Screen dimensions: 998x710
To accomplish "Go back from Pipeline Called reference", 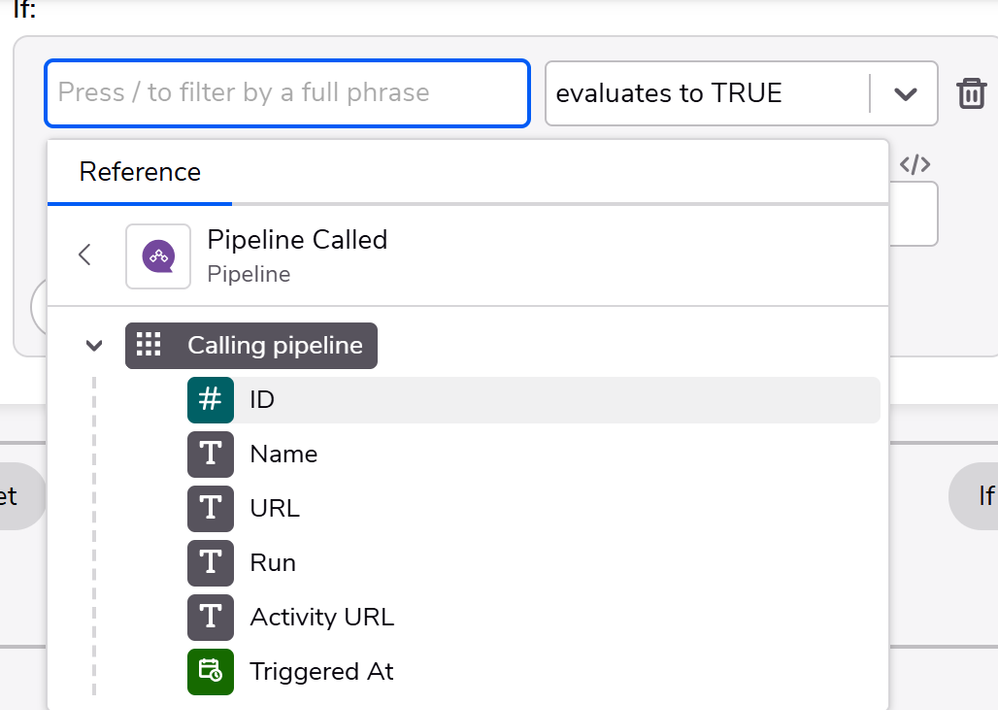I will click(85, 255).
